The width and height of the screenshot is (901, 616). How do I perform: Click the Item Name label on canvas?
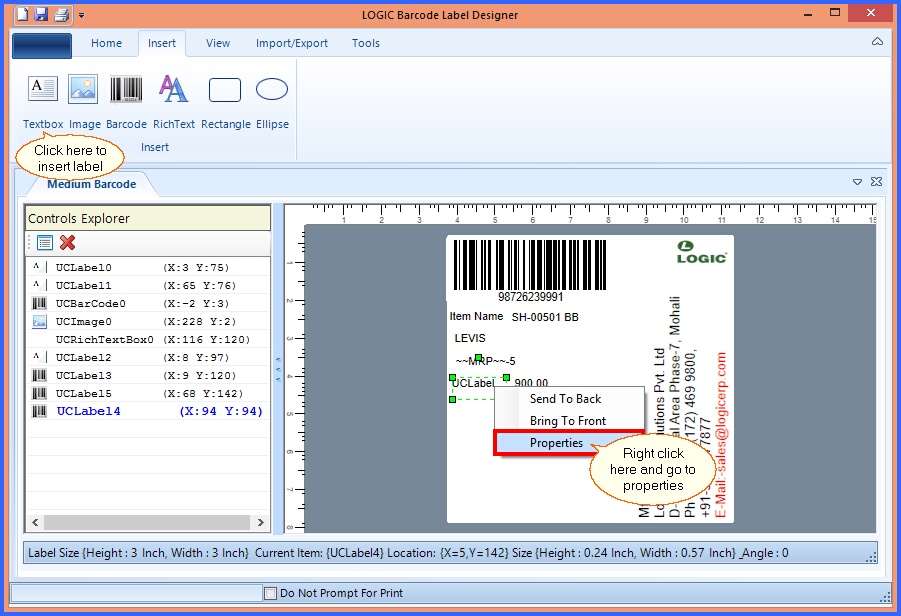point(476,316)
